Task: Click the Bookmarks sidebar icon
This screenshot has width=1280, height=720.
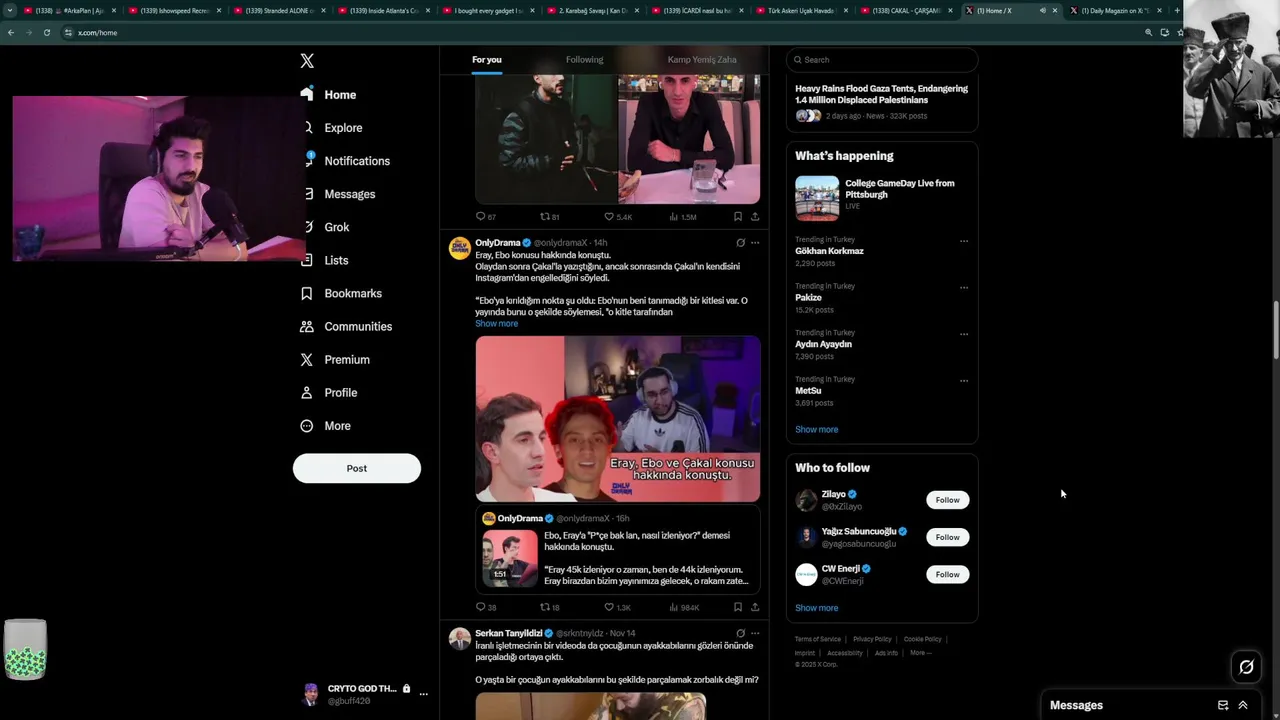Action: click(x=306, y=293)
